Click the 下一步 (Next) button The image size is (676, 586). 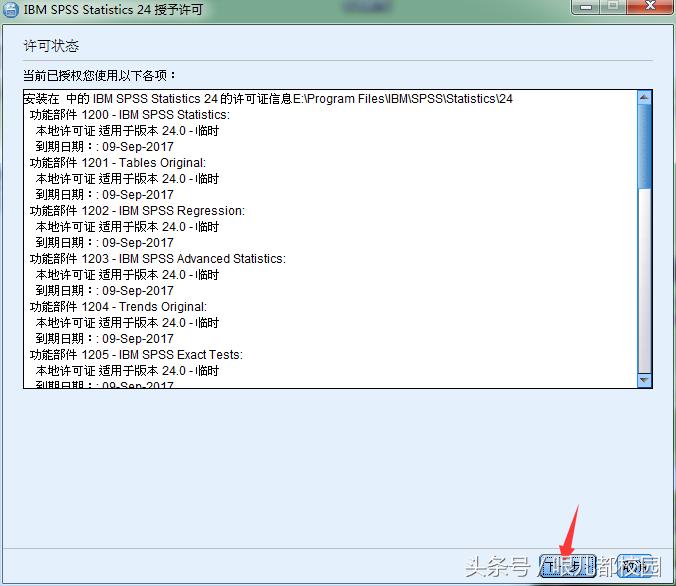click(x=567, y=566)
